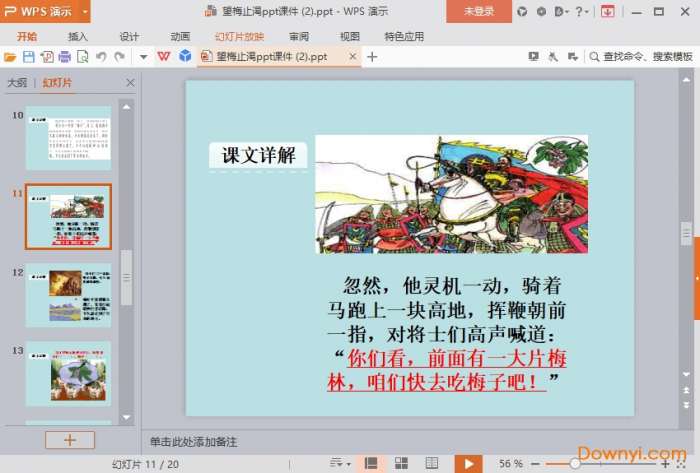Print the presentation using the printer icon
Screen dimensions: 700x473
tap(65, 57)
